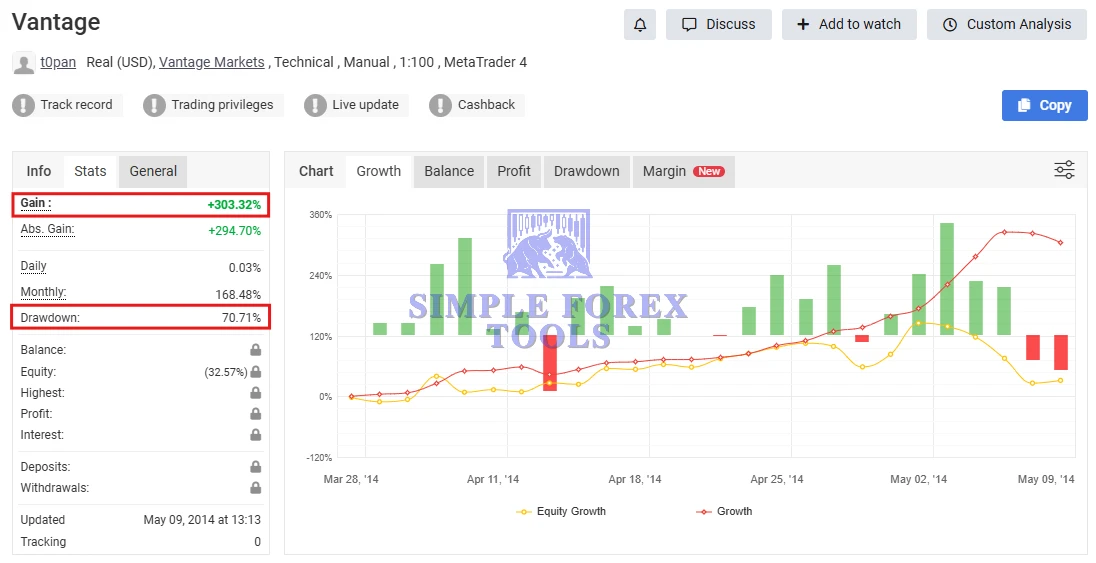Viewport: 1096px width, 563px height.
Task: Click the red bar on the Growth line's right end
Action: coord(1061,352)
